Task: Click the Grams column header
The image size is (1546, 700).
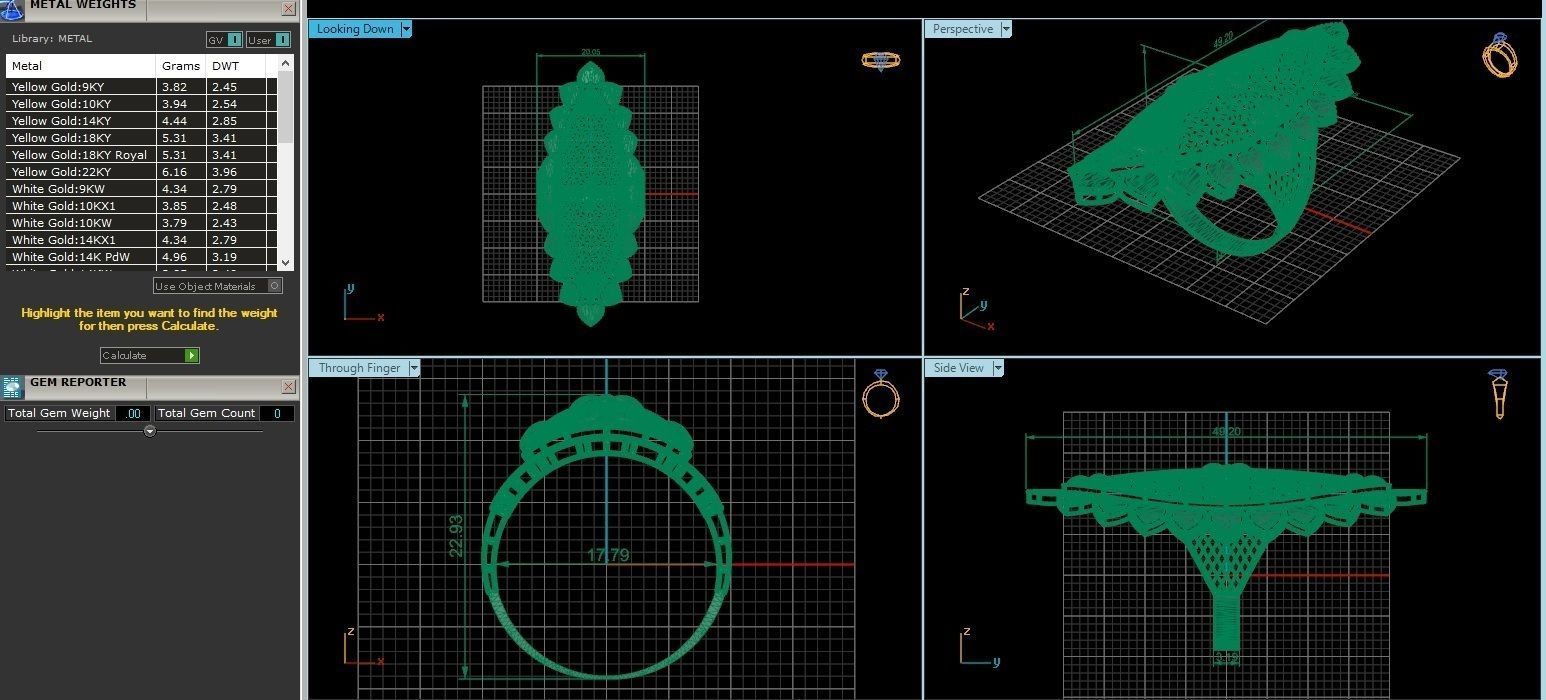Action: pyautogui.click(x=181, y=66)
